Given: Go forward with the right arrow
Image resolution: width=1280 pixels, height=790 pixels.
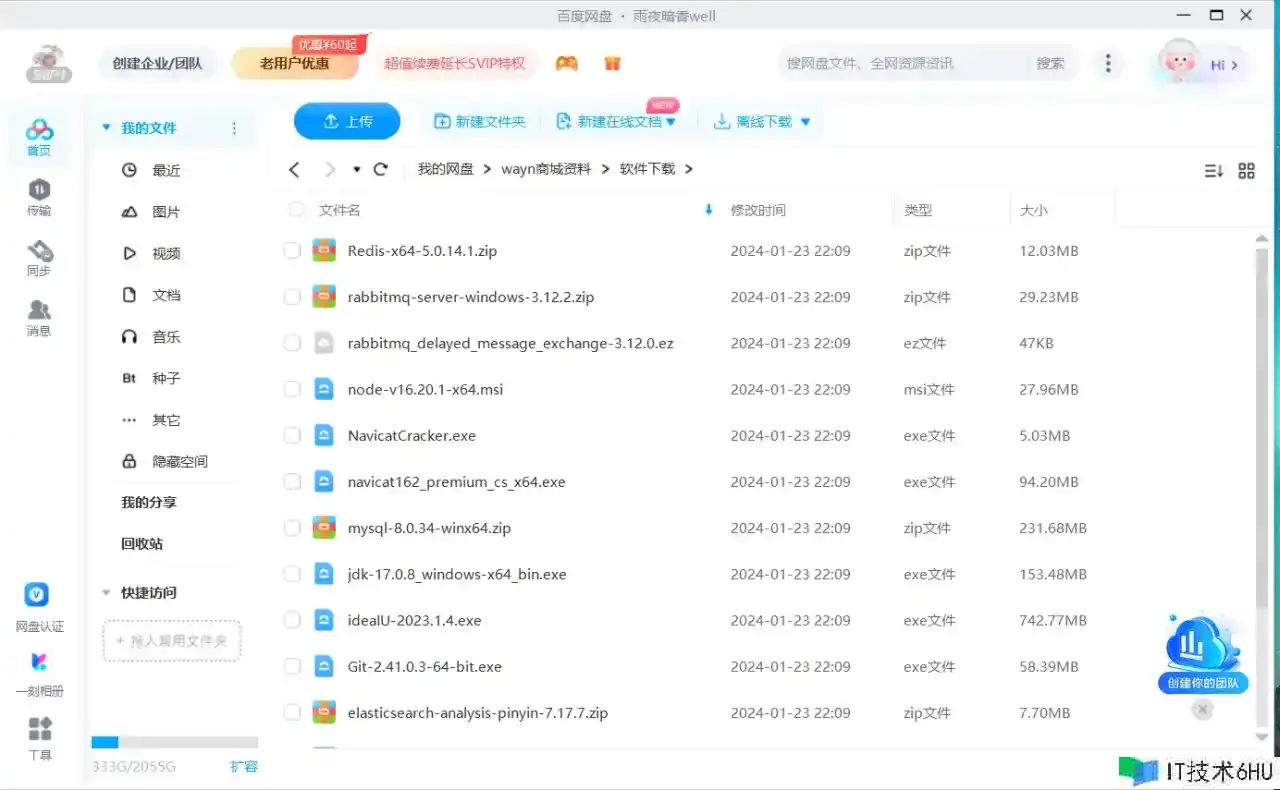Looking at the screenshot, I should (x=329, y=169).
